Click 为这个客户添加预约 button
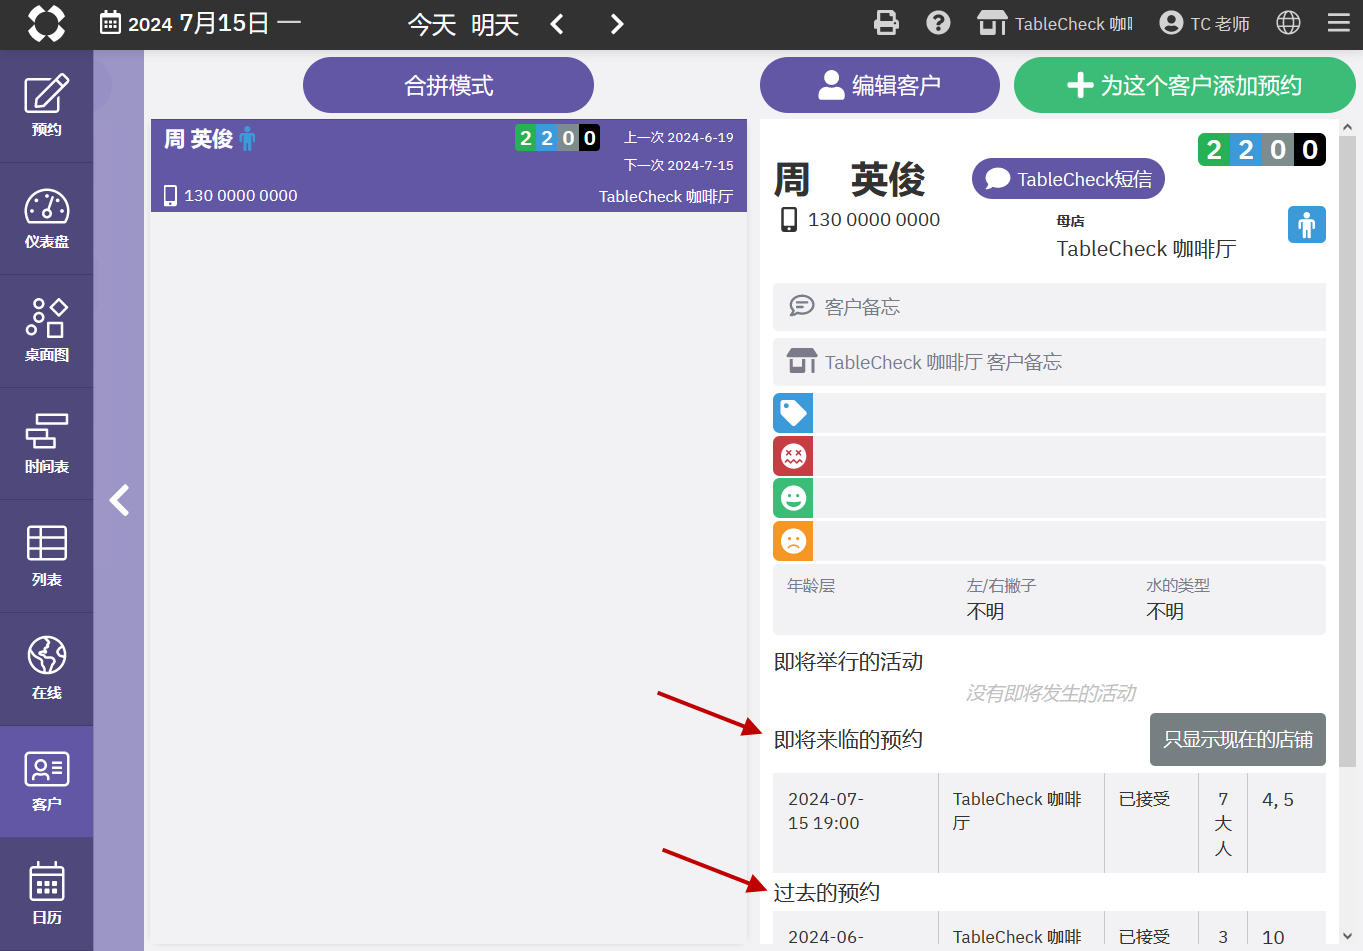 pyautogui.click(x=1185, y=85)
